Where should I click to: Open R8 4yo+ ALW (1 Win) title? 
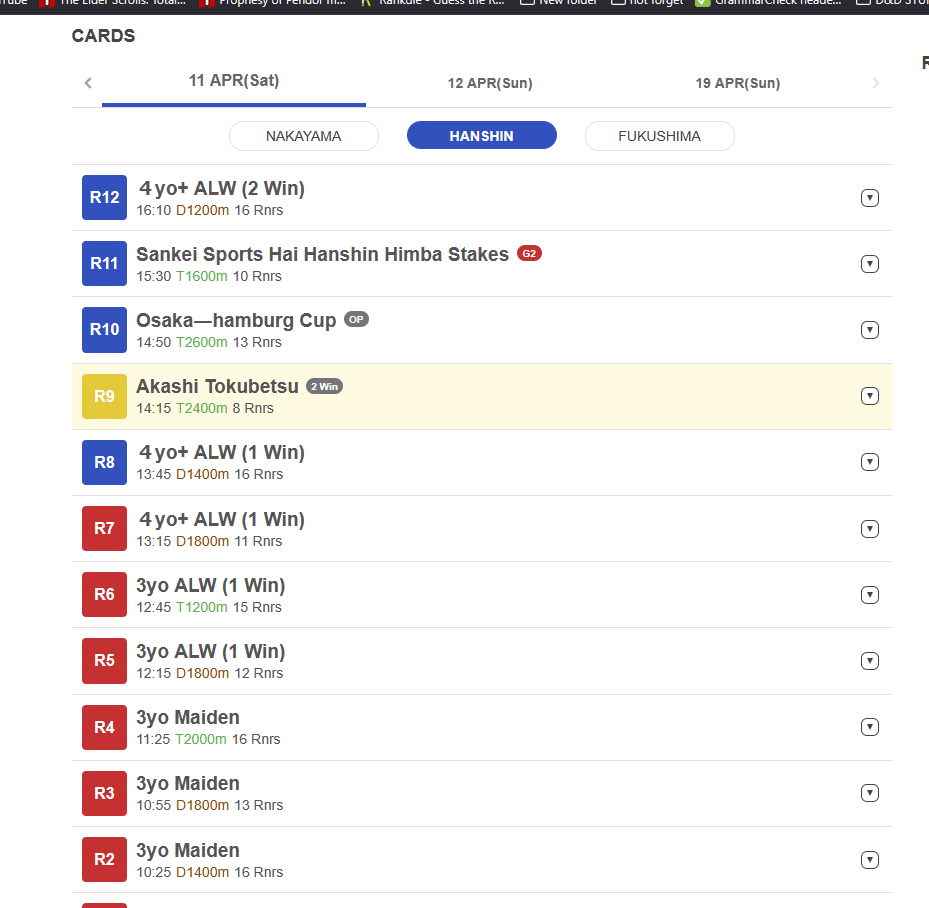tap(222, 453)
